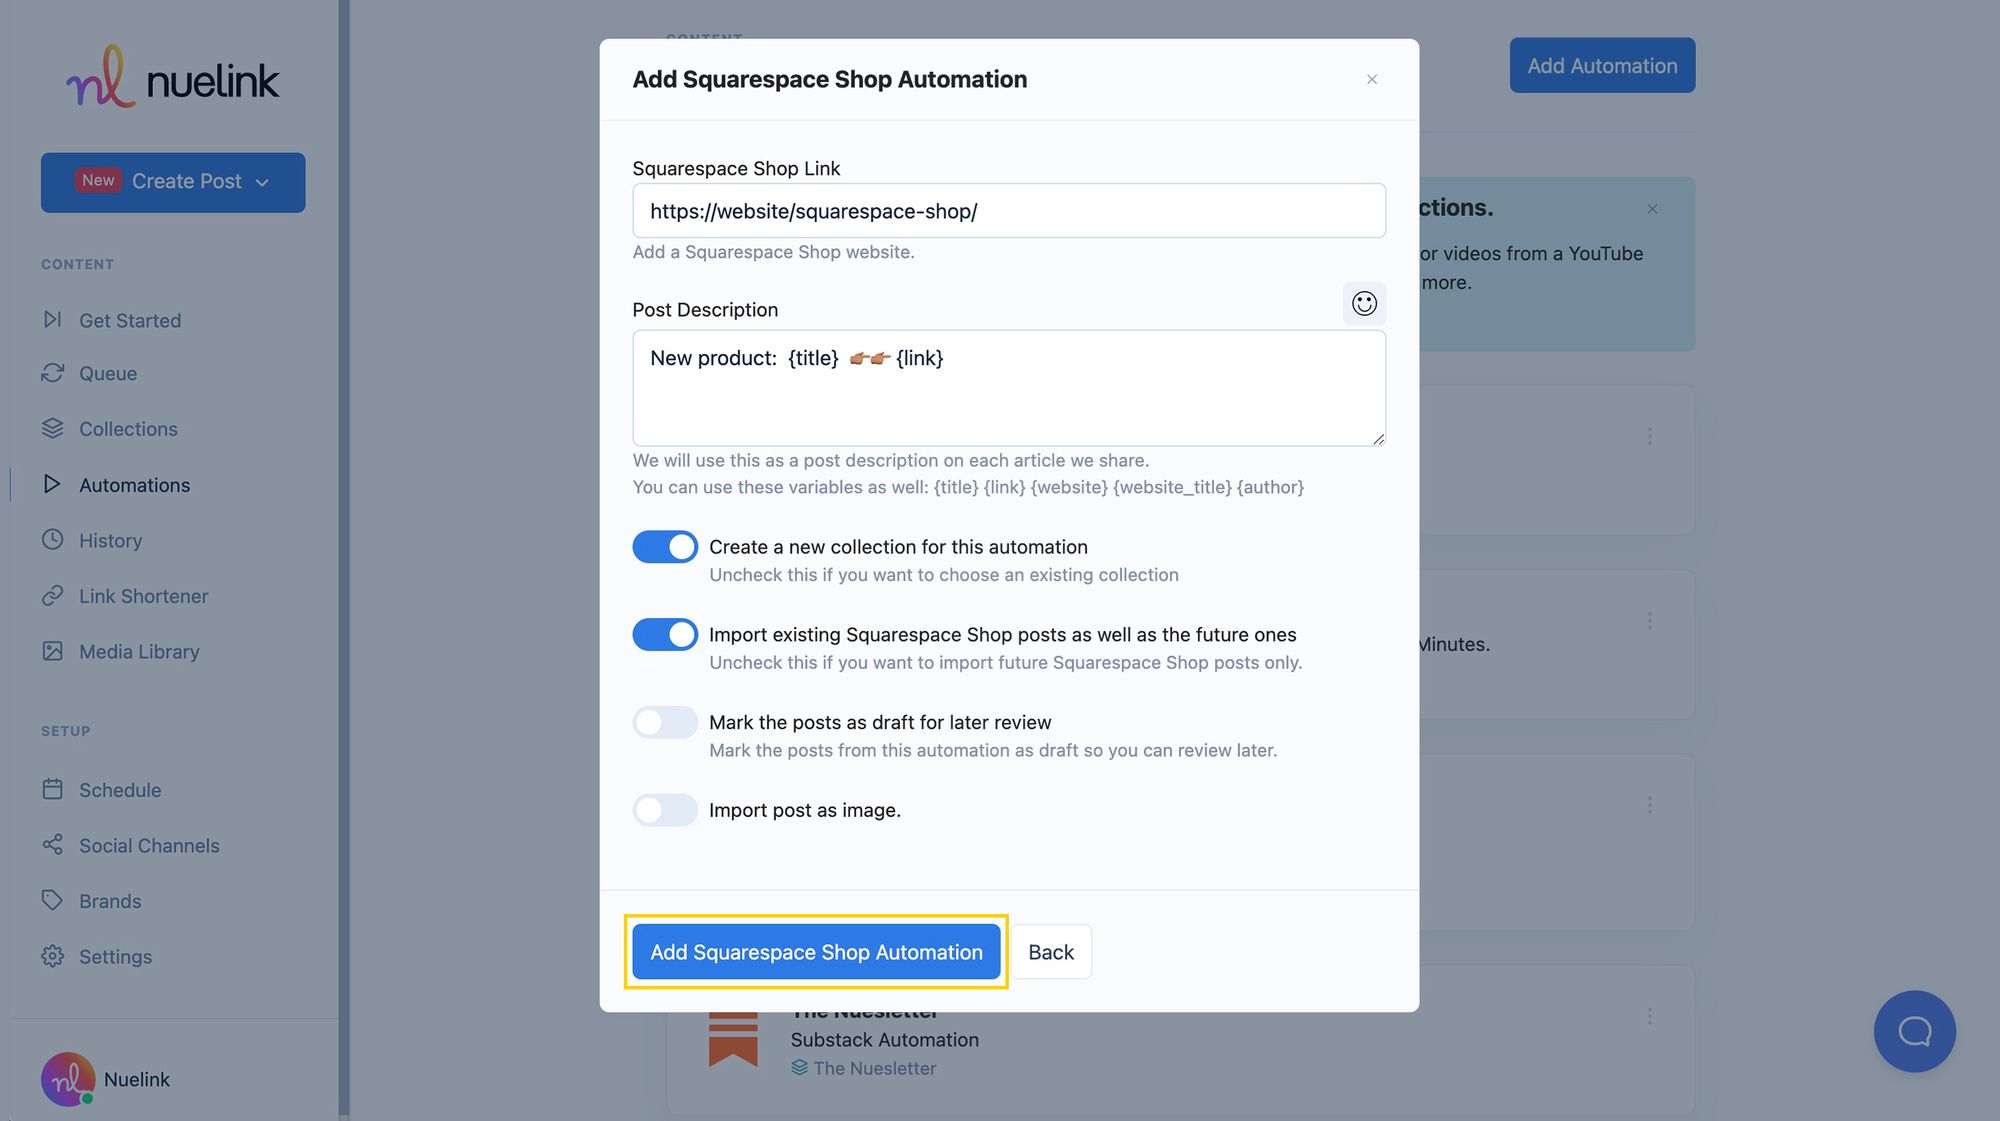
Task: Open emoji picker for Post Description
Action: pos(1364,302)
